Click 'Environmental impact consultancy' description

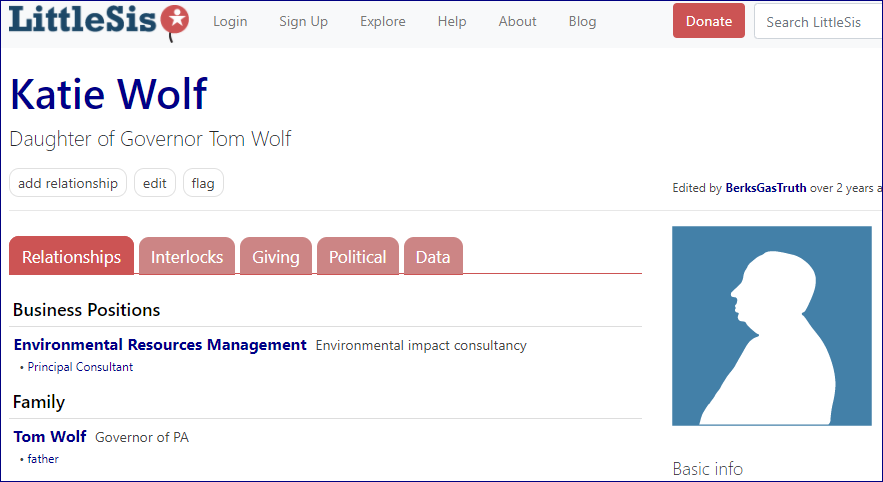(421, 345)
